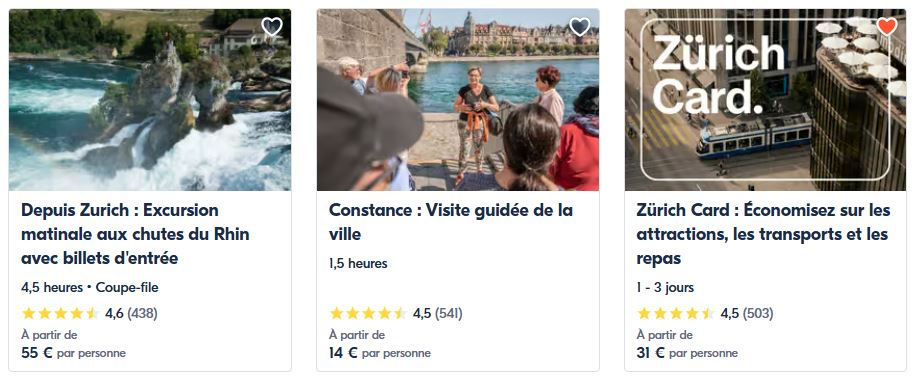Viewport: 921px width, 378px height.
Task: Open the Zürich Card tram image
Action: 765,100
